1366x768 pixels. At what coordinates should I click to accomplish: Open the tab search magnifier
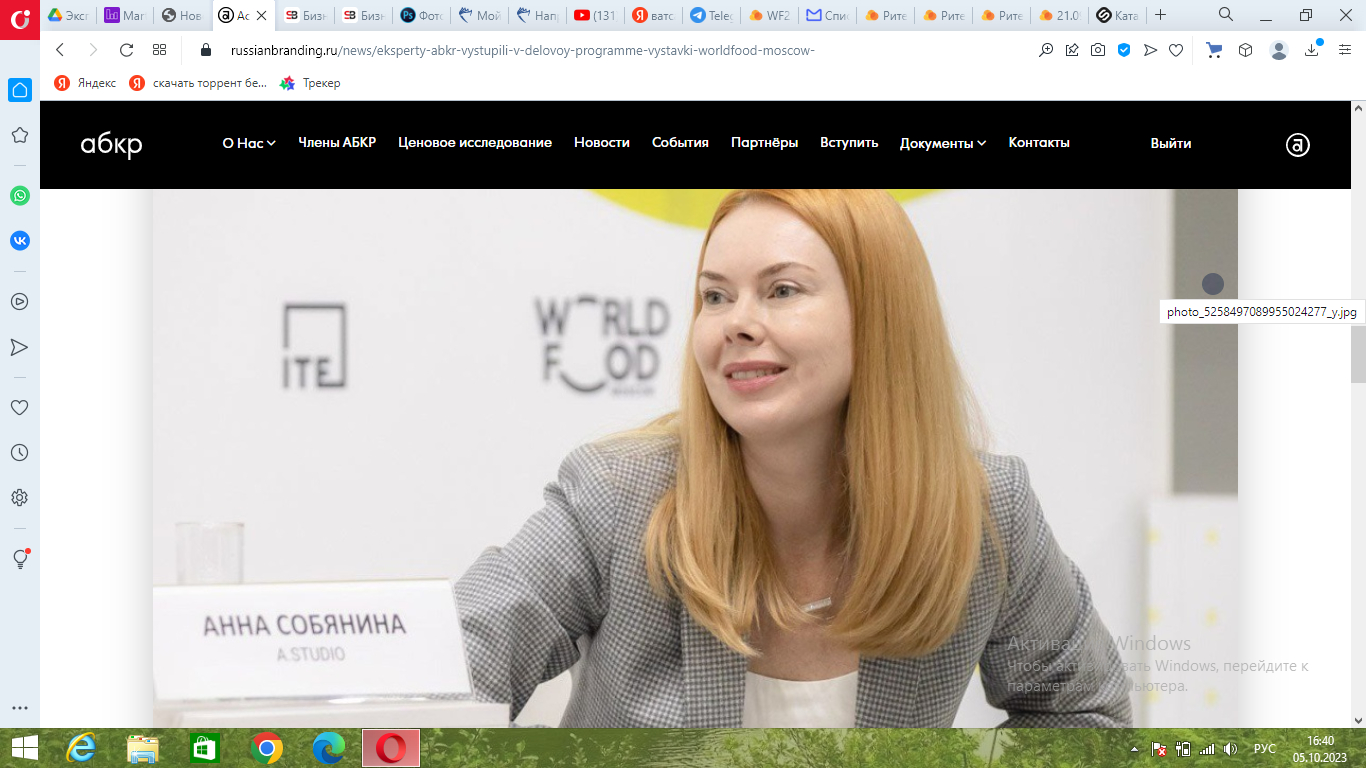click(x=1226, y=15)
